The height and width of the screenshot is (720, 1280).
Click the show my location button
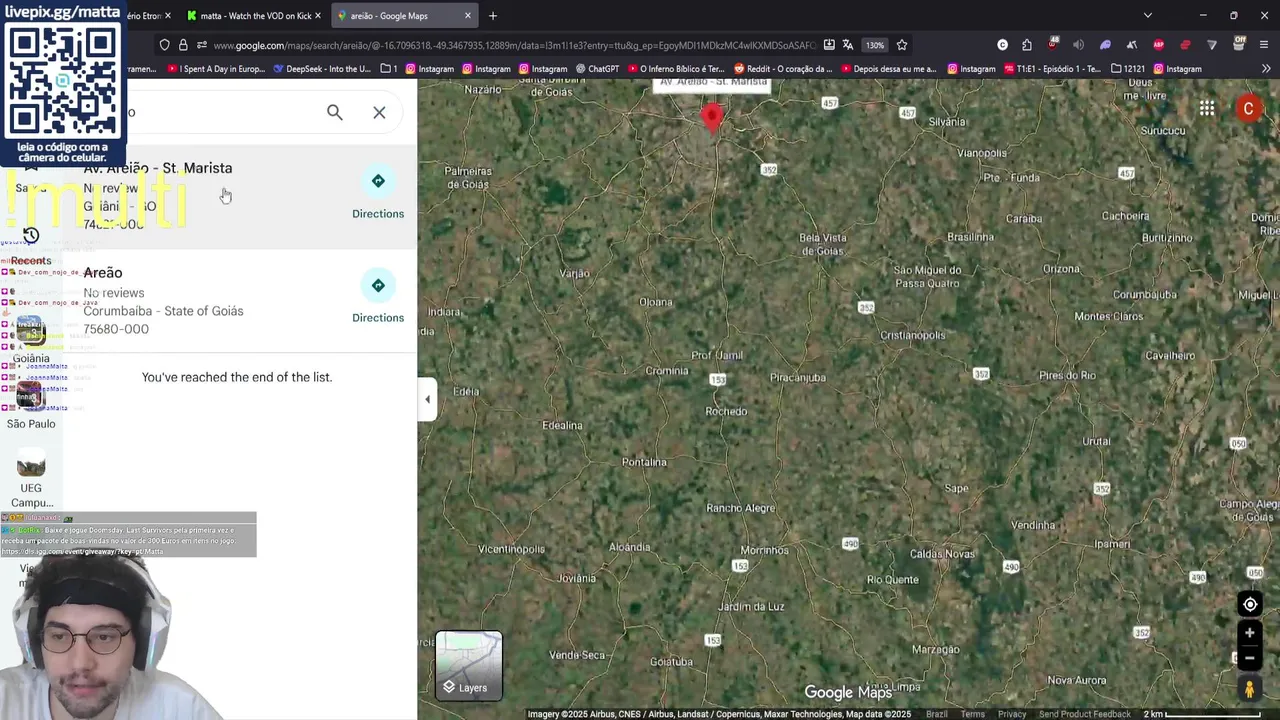click(x=1250, y=604)
